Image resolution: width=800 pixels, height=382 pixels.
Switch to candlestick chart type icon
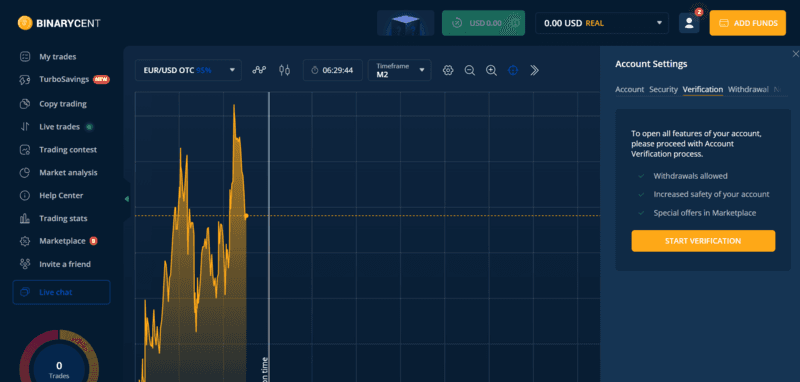tap(285, 70)
